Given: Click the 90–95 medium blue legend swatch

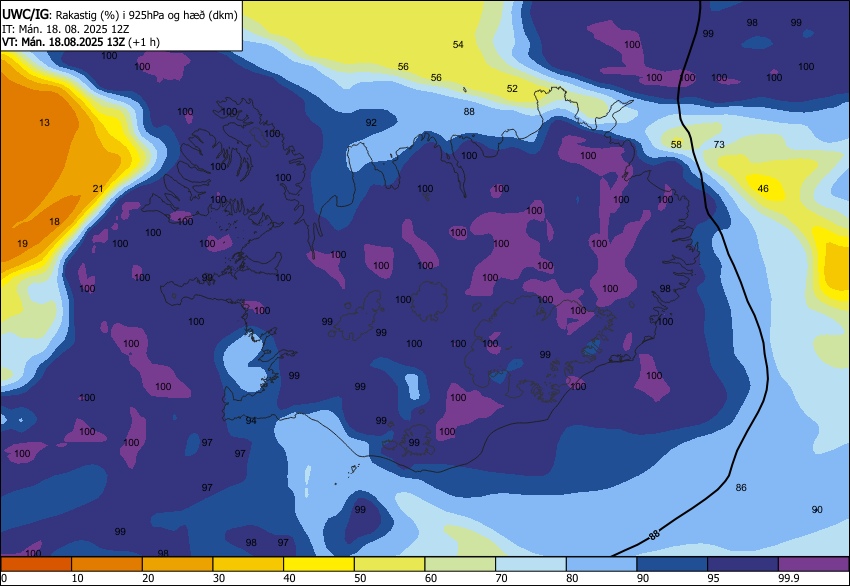Looking at the screenshot, I should [x=672, y=564].
